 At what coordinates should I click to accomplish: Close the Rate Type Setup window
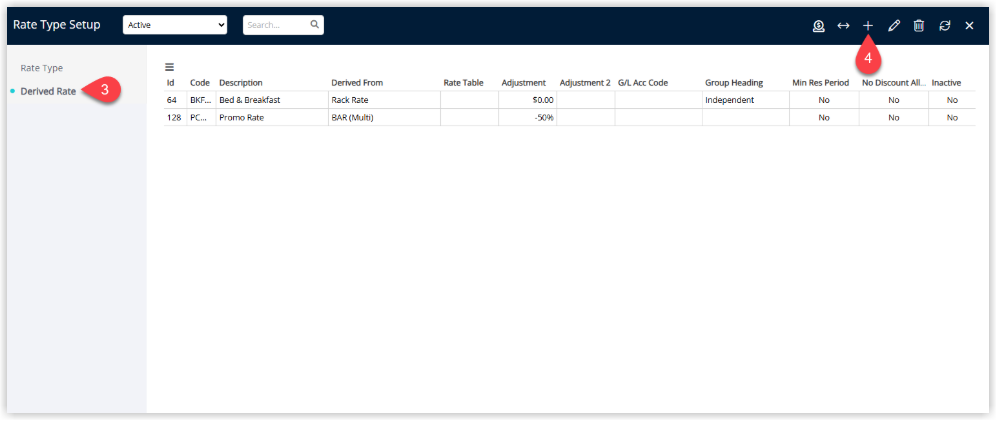point(970,25)
